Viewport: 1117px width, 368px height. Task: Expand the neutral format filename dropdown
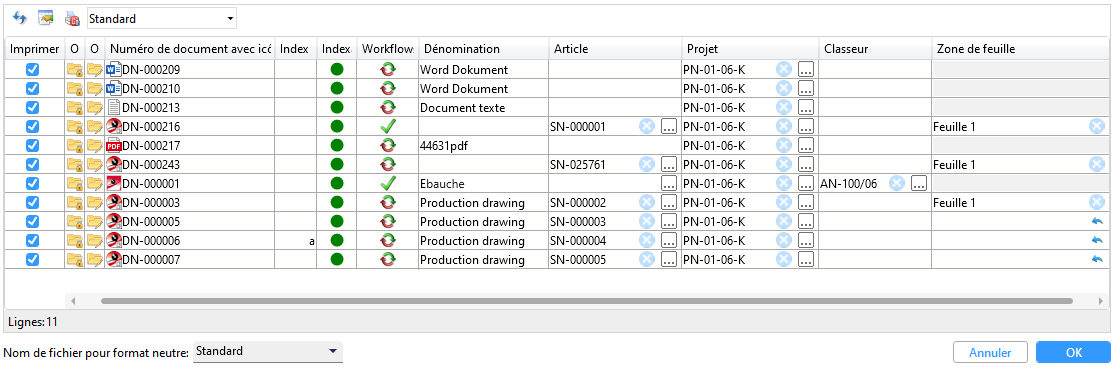tap(268, 352)
